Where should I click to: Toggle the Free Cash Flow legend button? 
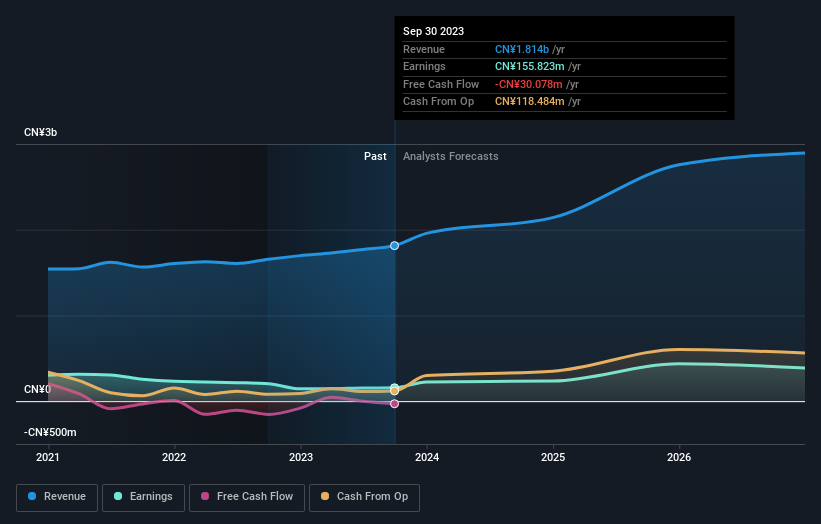247,497
